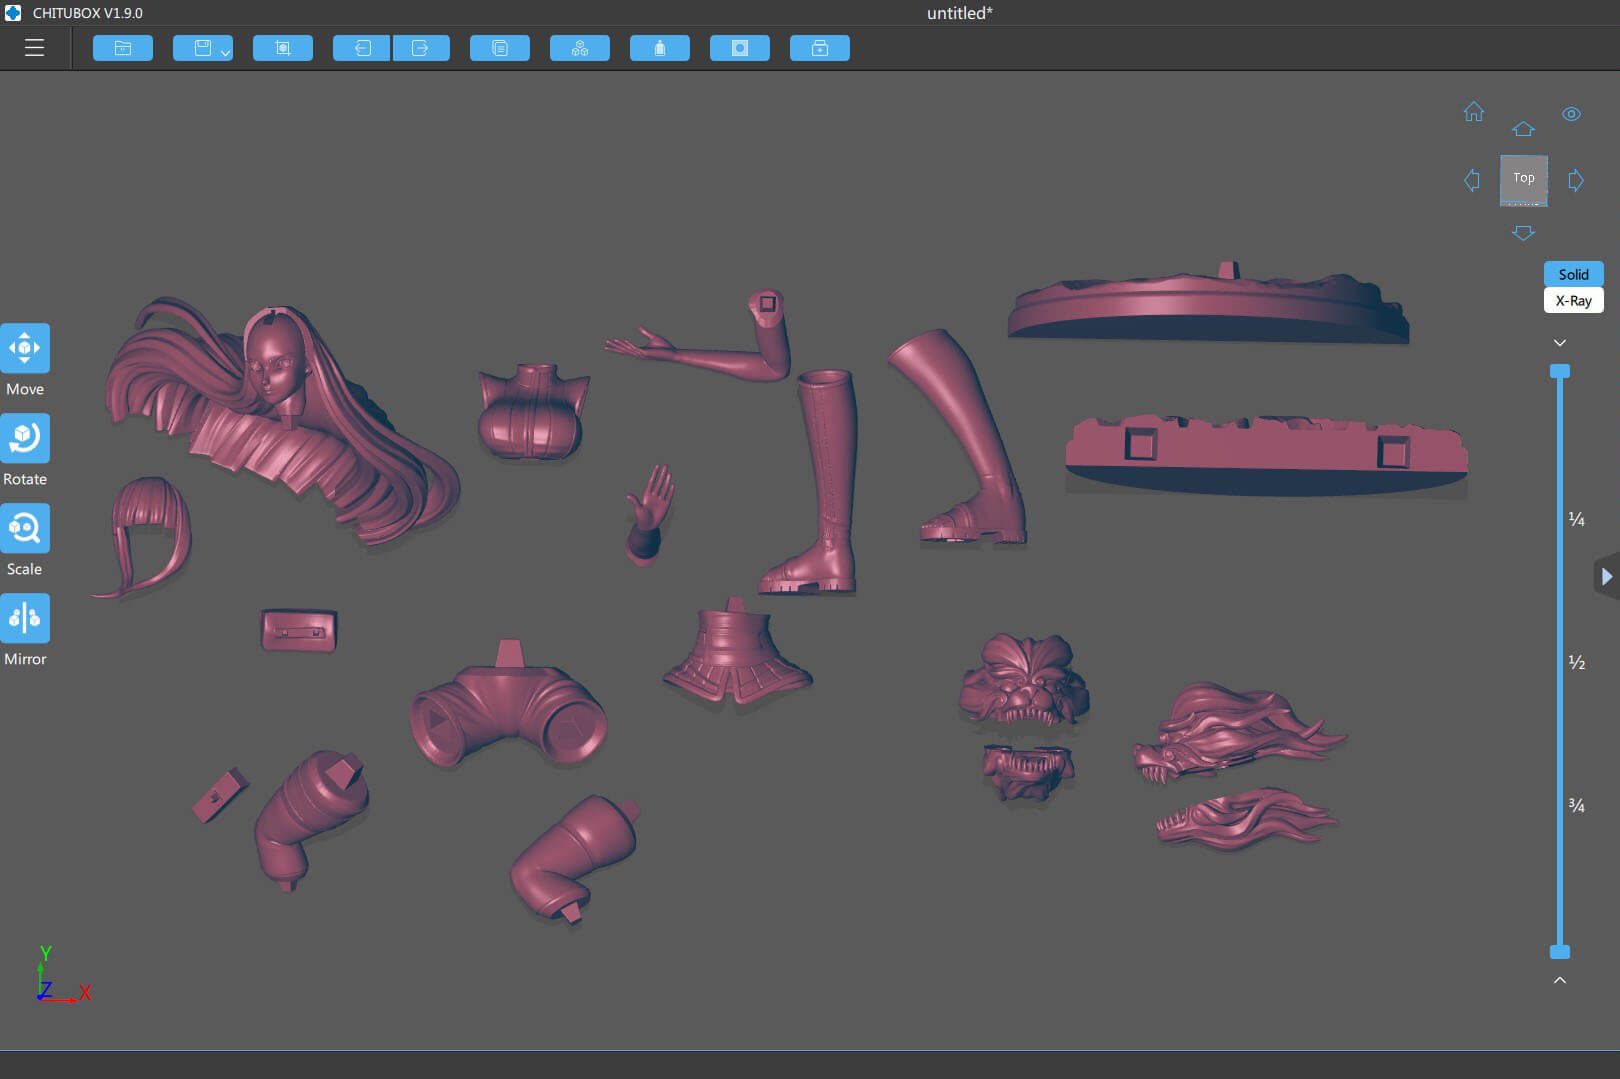Image resolution: width=1620 pixels, height=1079 pixels.
Task: Click the ½ mark on the slider
Action: tap(1577, 662)
